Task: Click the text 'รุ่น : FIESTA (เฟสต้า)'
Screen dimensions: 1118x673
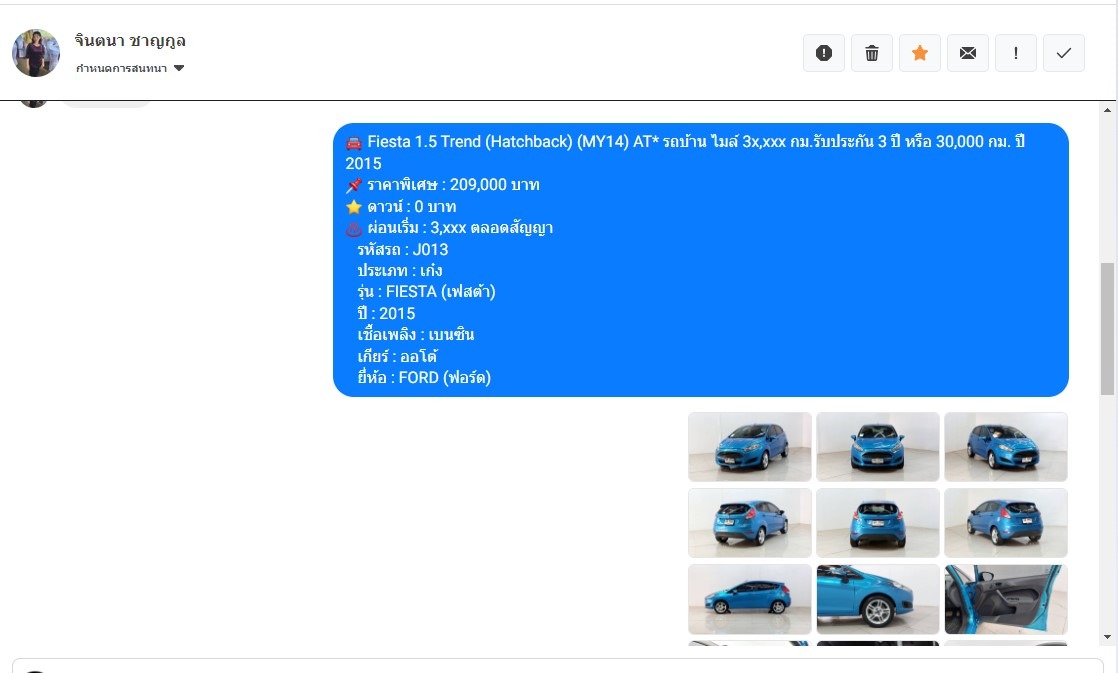Action: (426, 292)
